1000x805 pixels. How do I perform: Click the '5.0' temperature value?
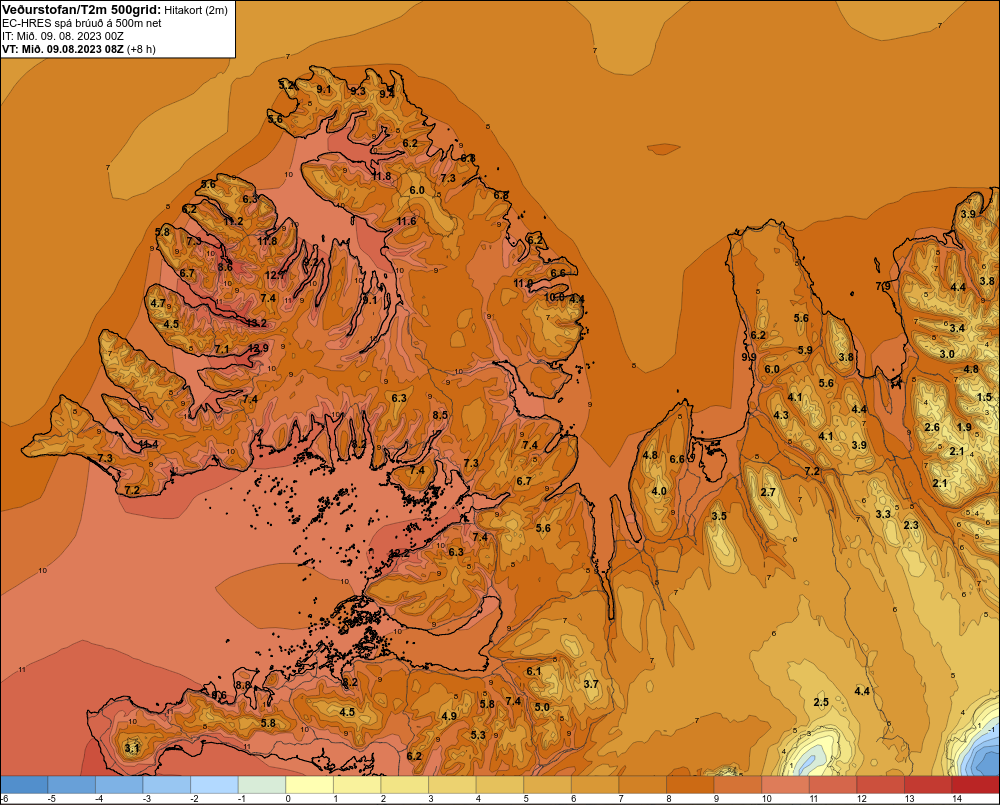[541, 707]
